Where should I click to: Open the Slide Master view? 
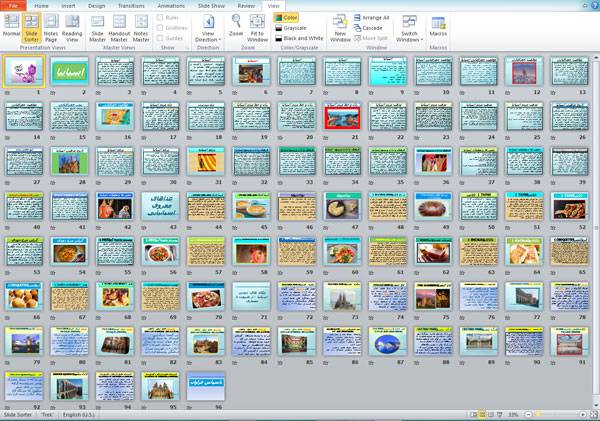[x=97, y=28]
